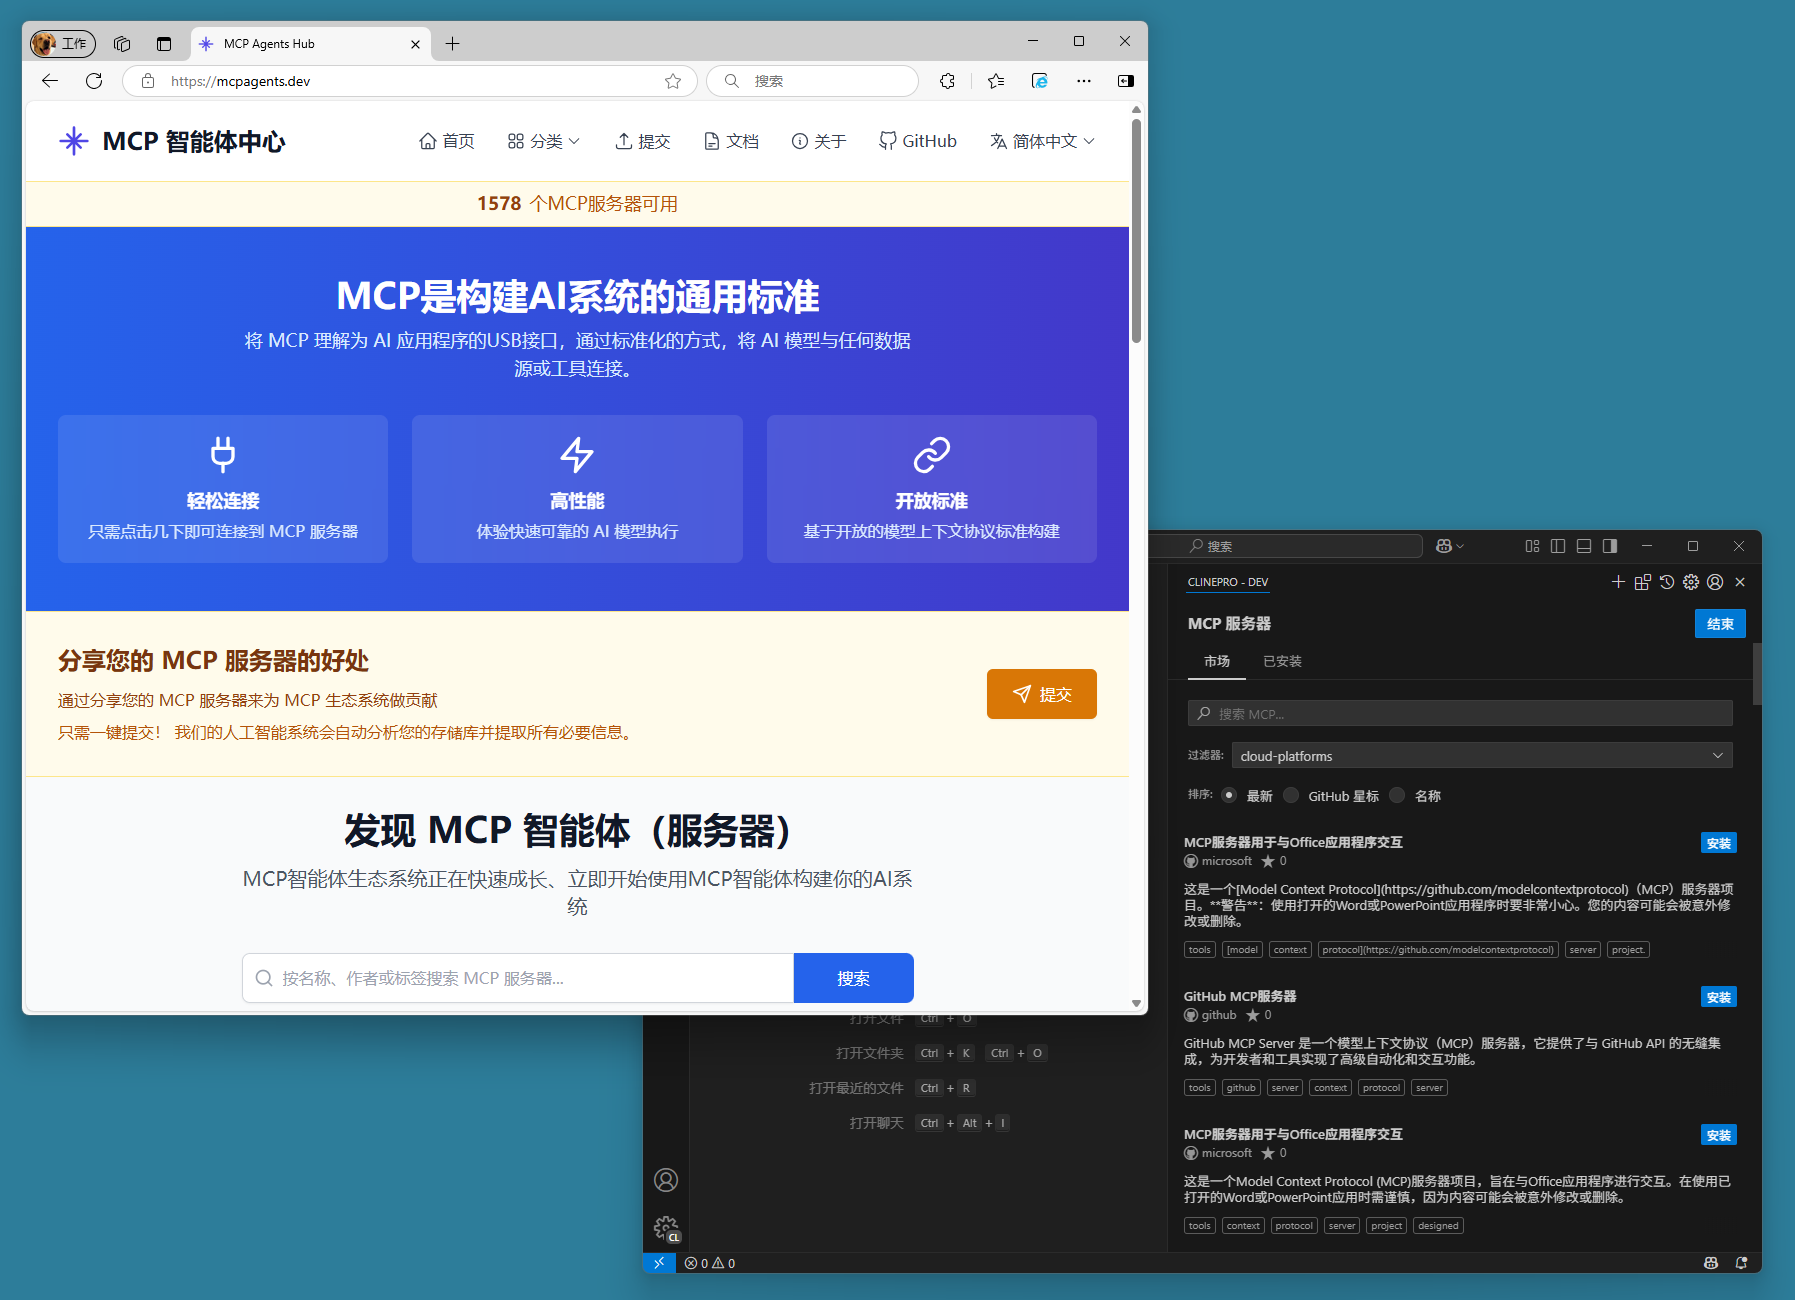The image size is (1795, 1300).
Task: Select the GitHub 星标 sort radio button
Action: coord(1291,795)
